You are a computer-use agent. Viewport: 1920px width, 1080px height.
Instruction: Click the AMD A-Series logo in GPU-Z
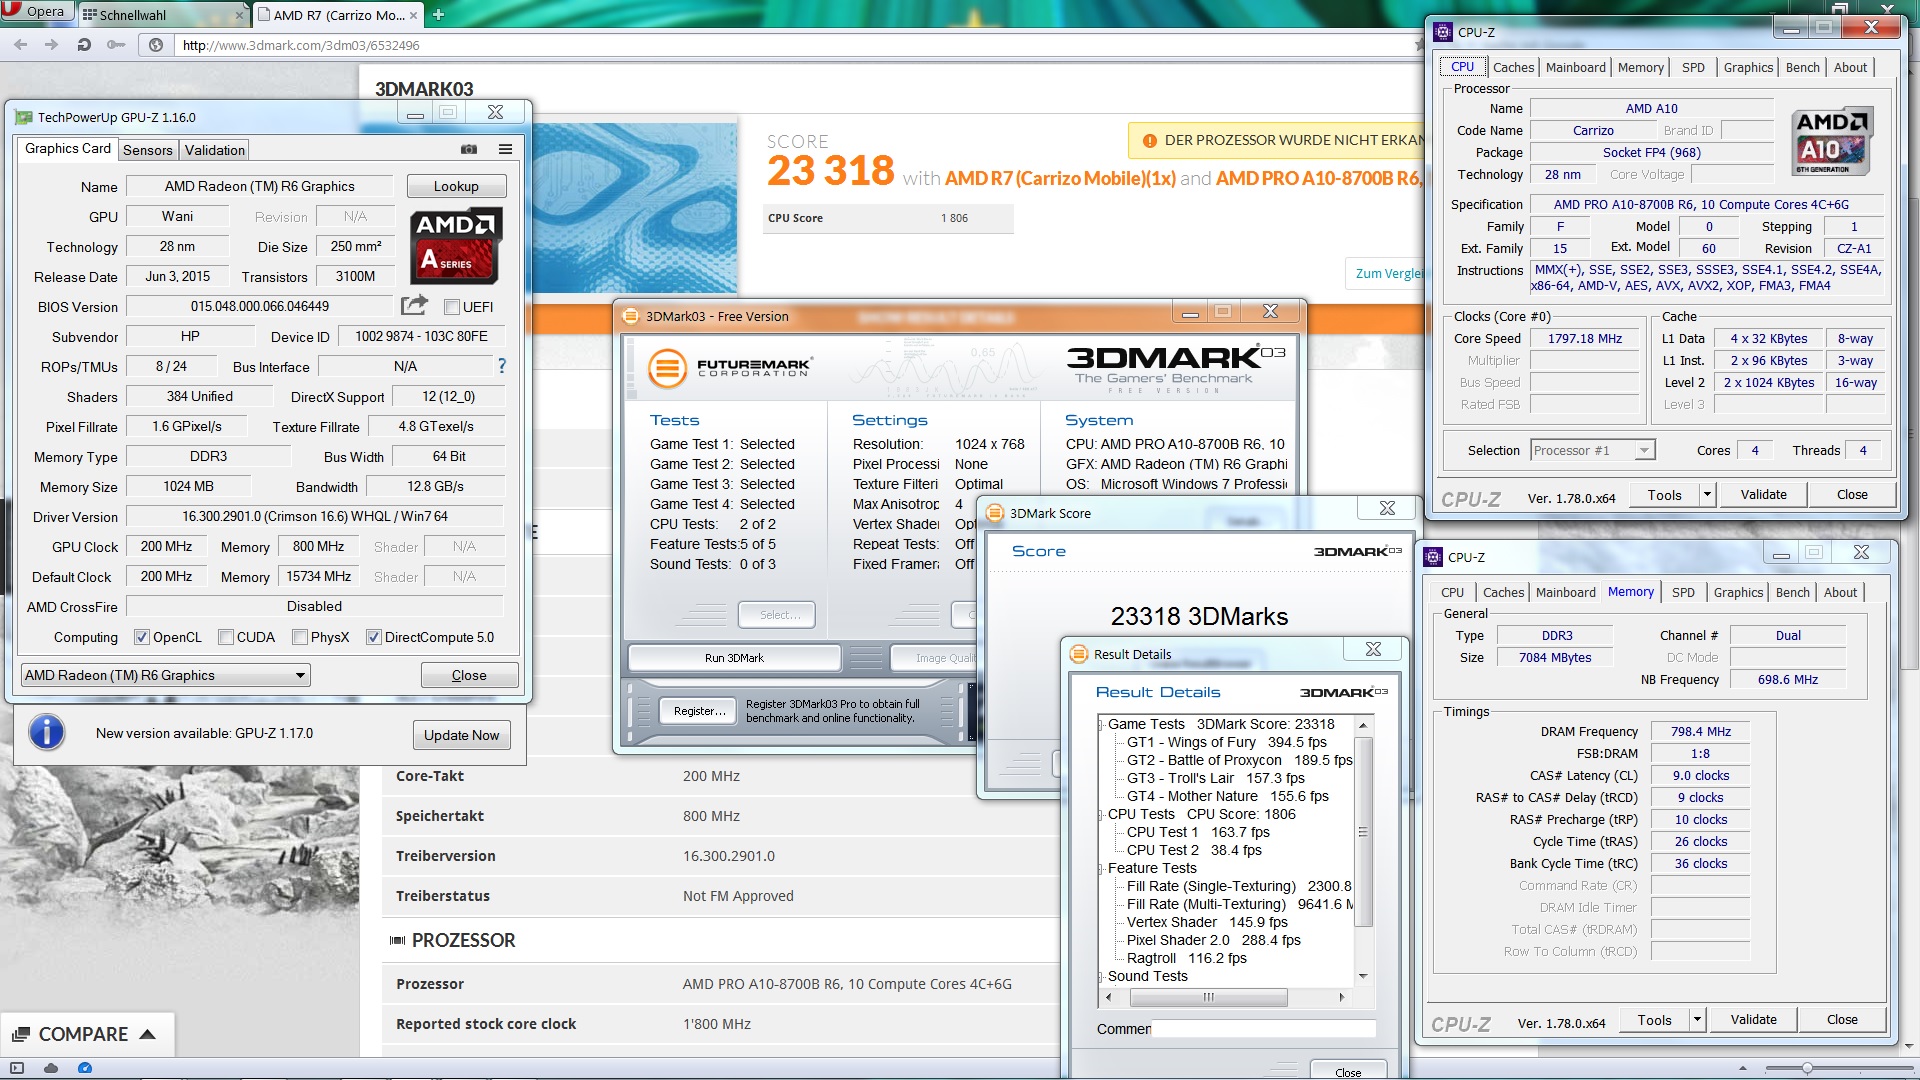click(456, 245)
